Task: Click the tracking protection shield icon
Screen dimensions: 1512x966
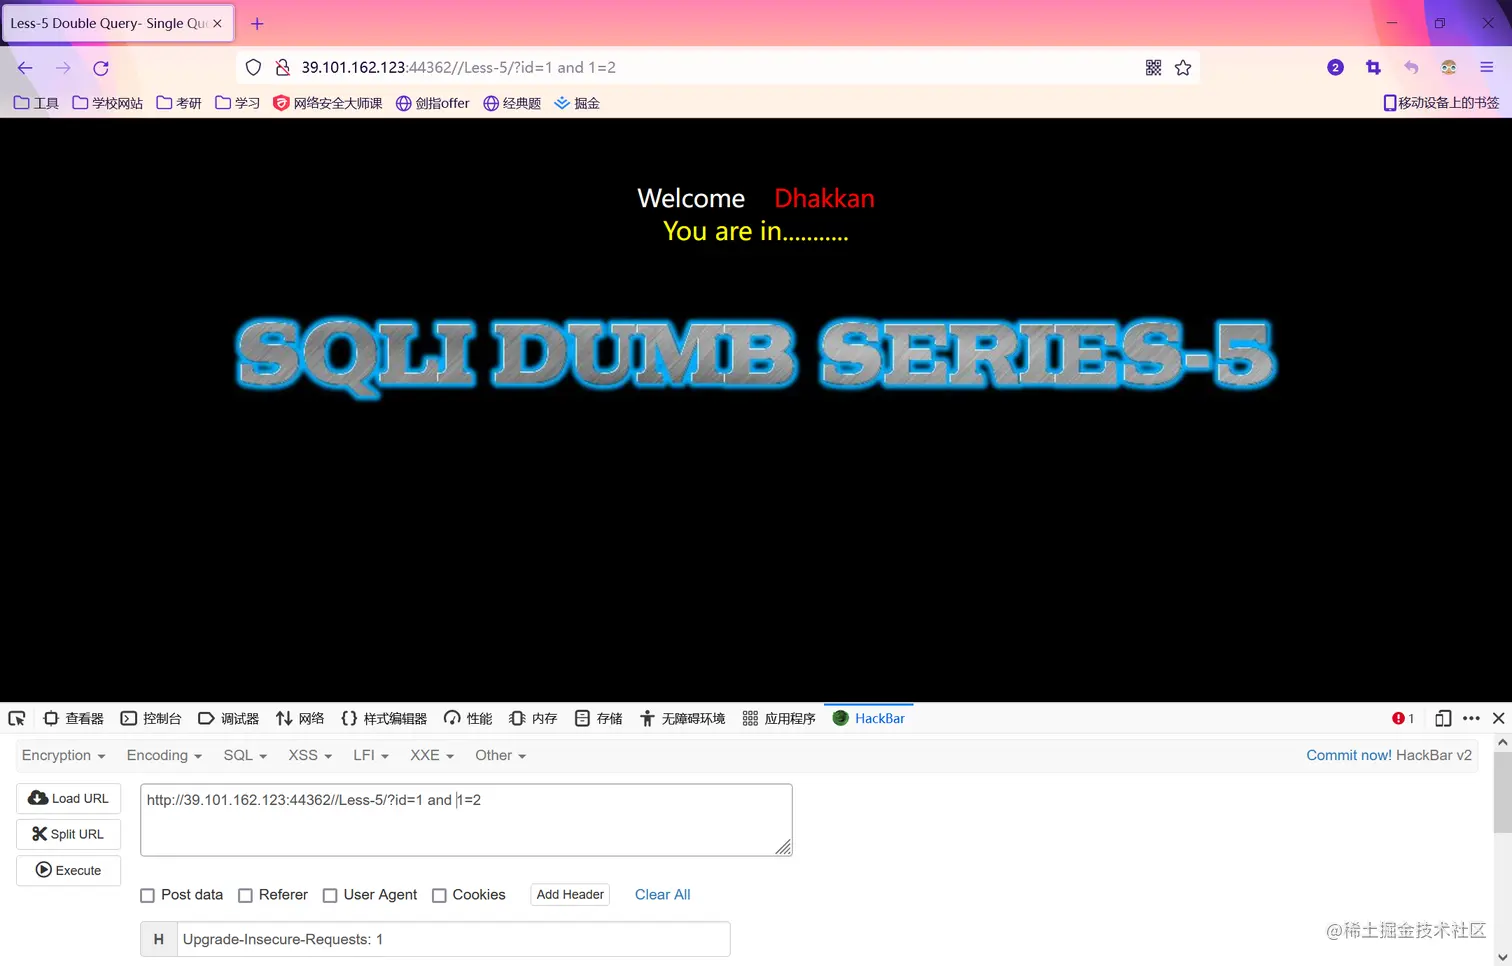Action: (x=253, y=67)
